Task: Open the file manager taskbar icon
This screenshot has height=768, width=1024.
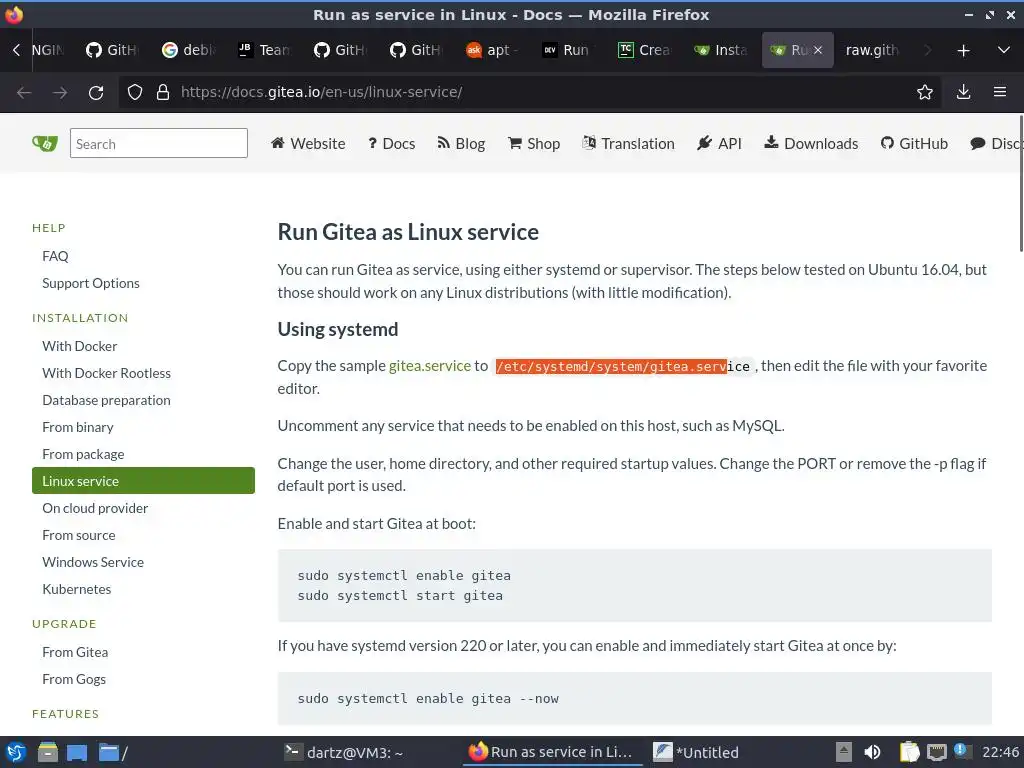Action: 48,752
